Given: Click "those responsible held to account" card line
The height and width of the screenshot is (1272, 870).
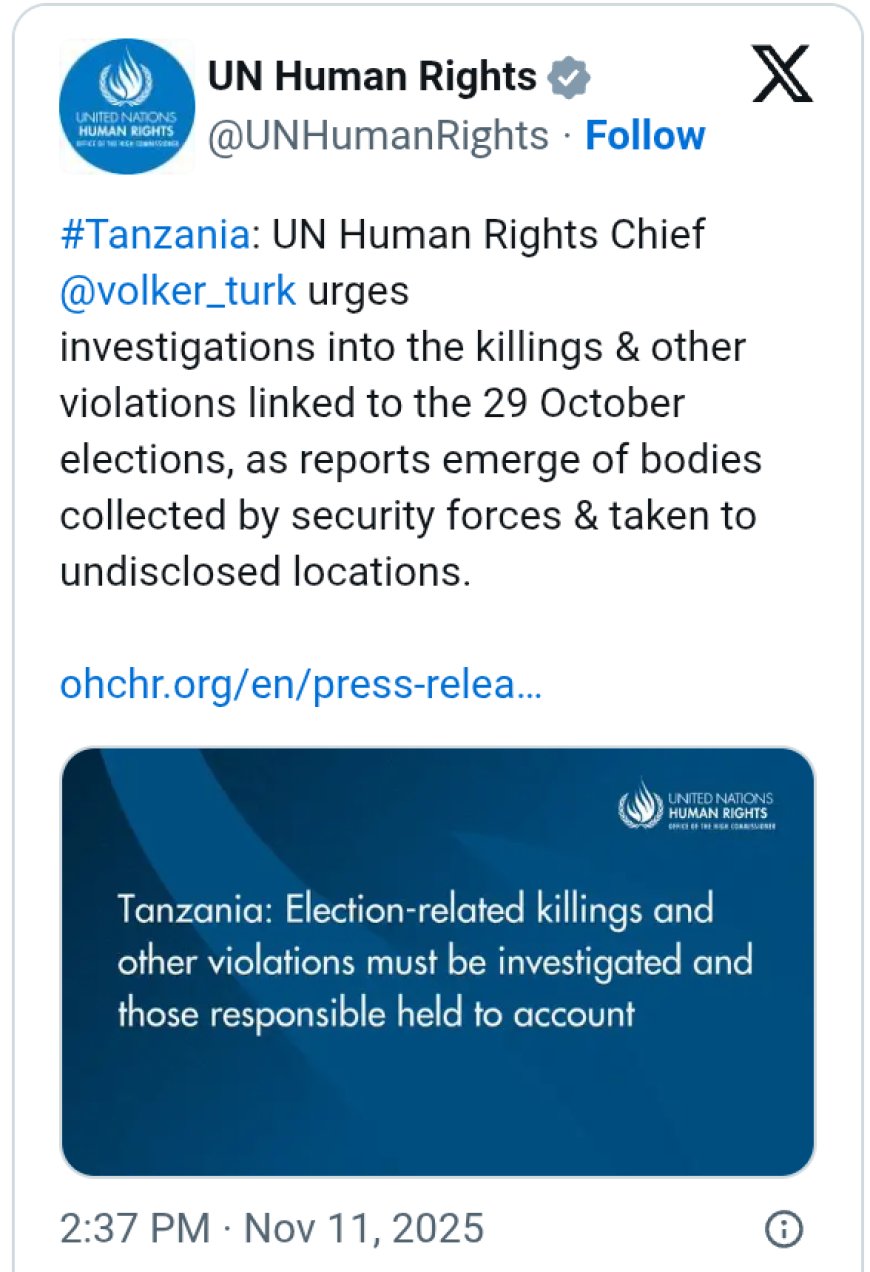Looking at the screenshot, I should (x=376, y=1013).
